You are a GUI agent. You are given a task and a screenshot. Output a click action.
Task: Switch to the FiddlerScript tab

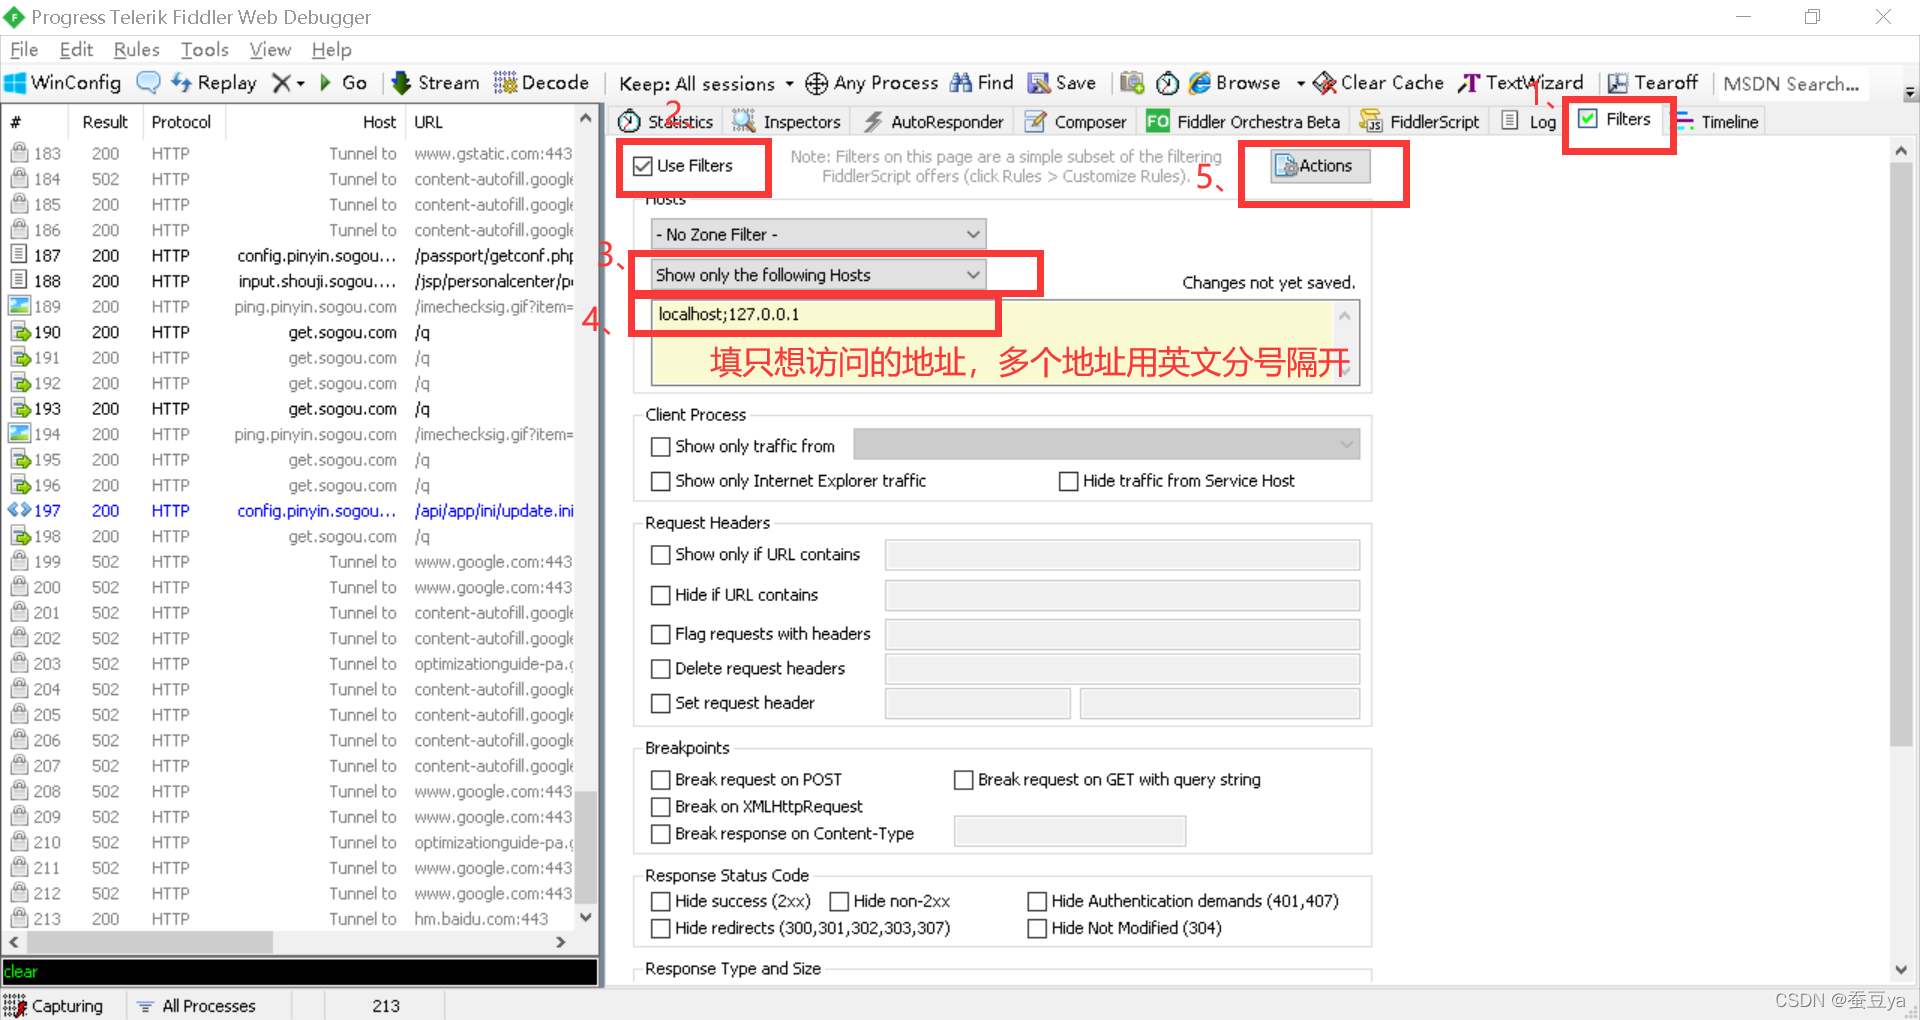(1420, 122)
